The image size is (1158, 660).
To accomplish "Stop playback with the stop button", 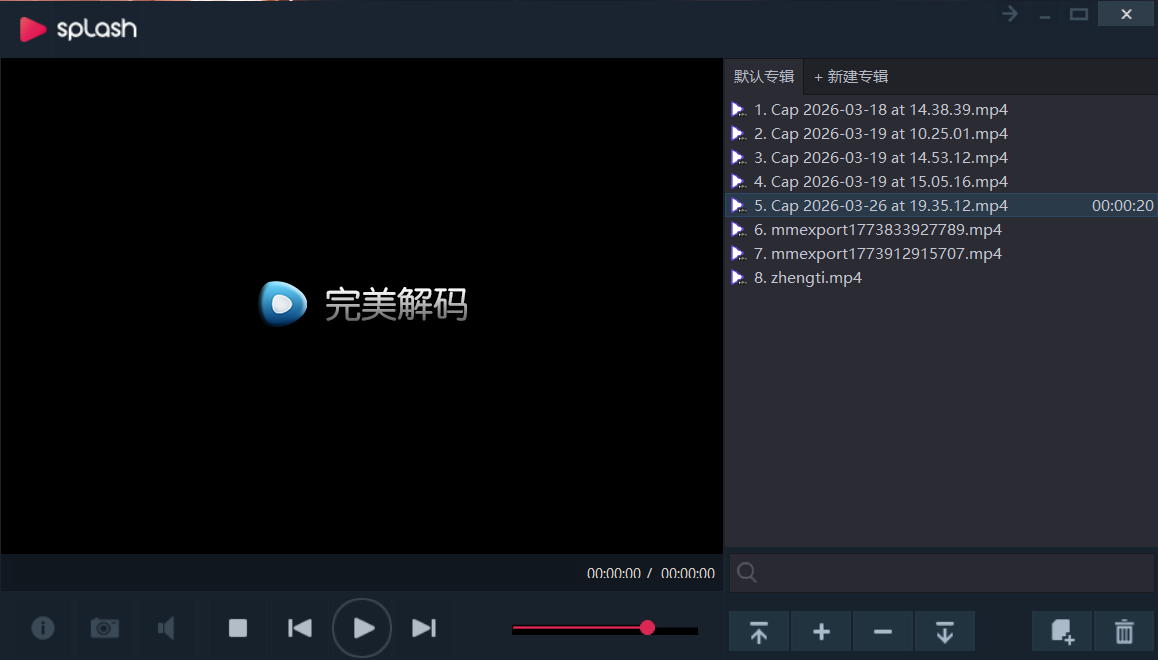I will (x=237, y=628).
